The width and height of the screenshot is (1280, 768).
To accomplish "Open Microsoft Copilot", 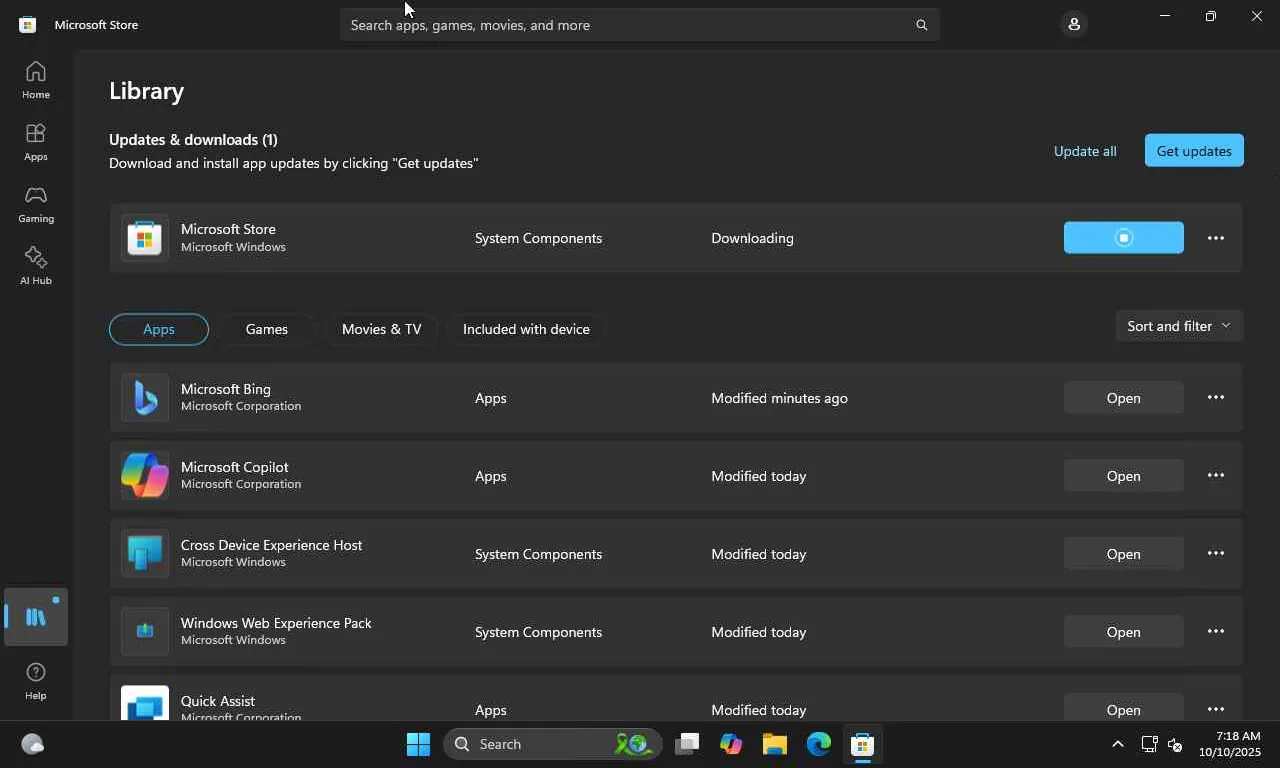I will pos(1124,476).
